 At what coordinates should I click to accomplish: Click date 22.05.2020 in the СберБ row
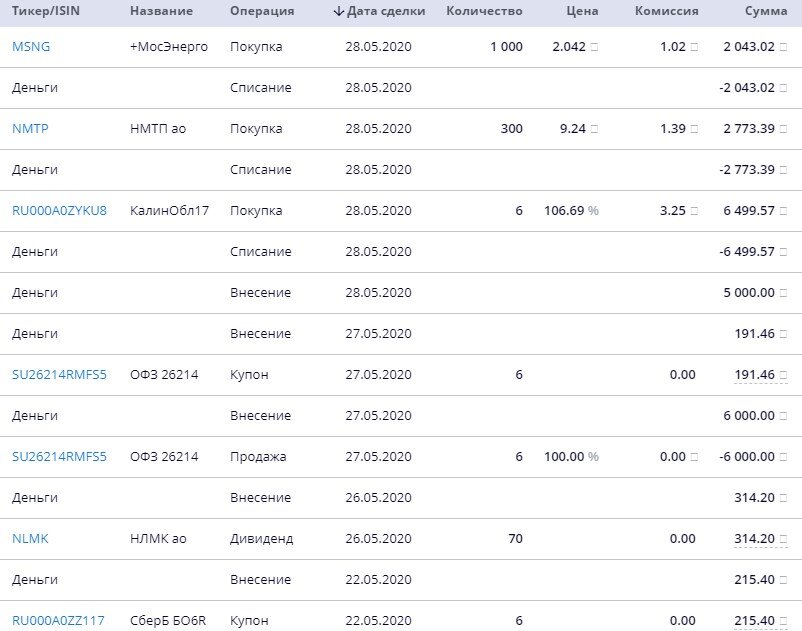click(378, 620)
